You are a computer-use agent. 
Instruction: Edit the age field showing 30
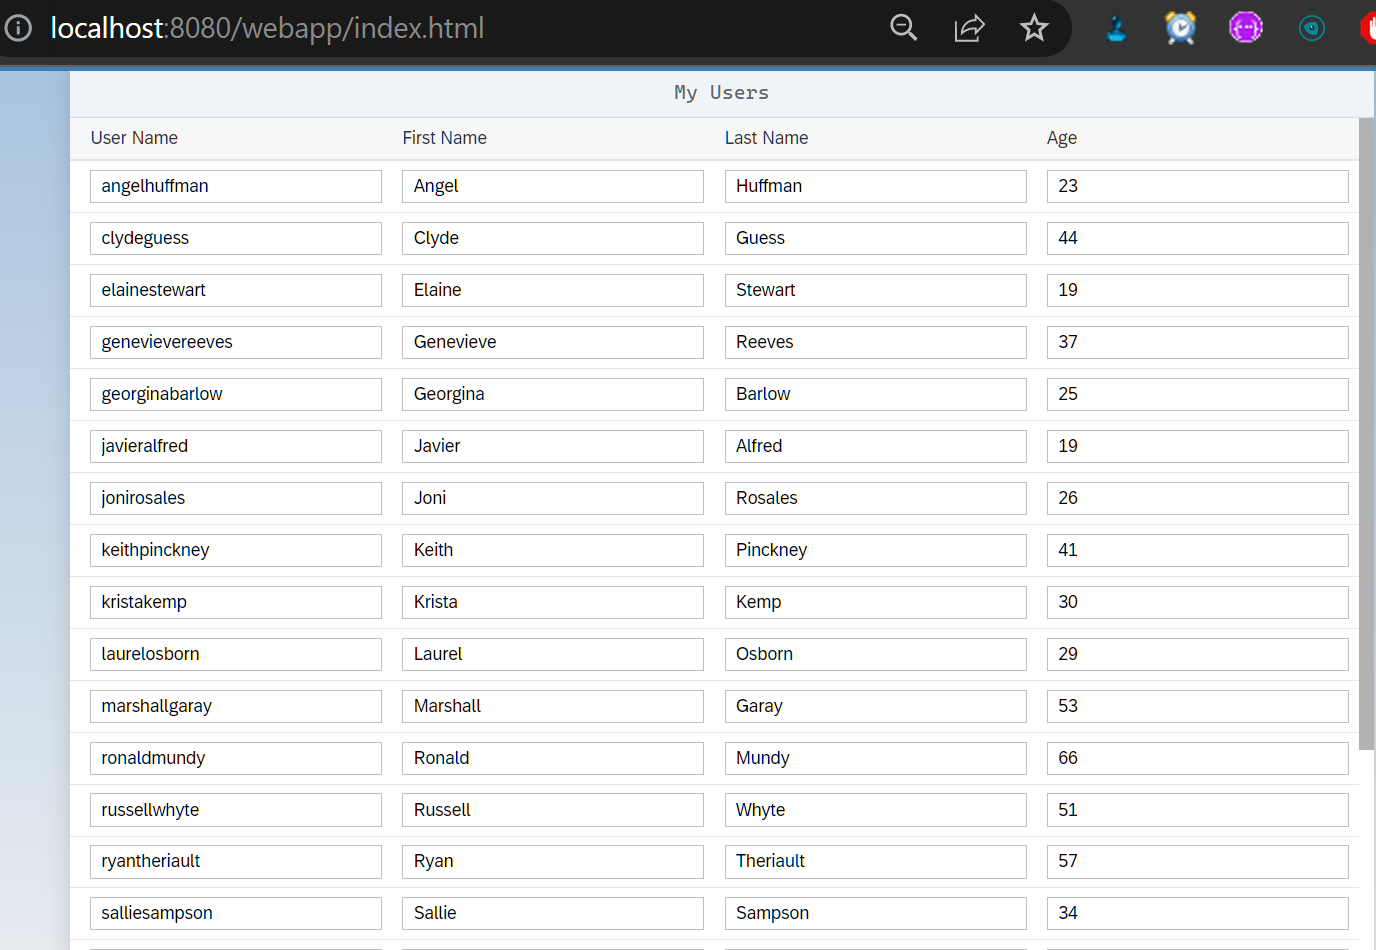[x=1198, y=602]
